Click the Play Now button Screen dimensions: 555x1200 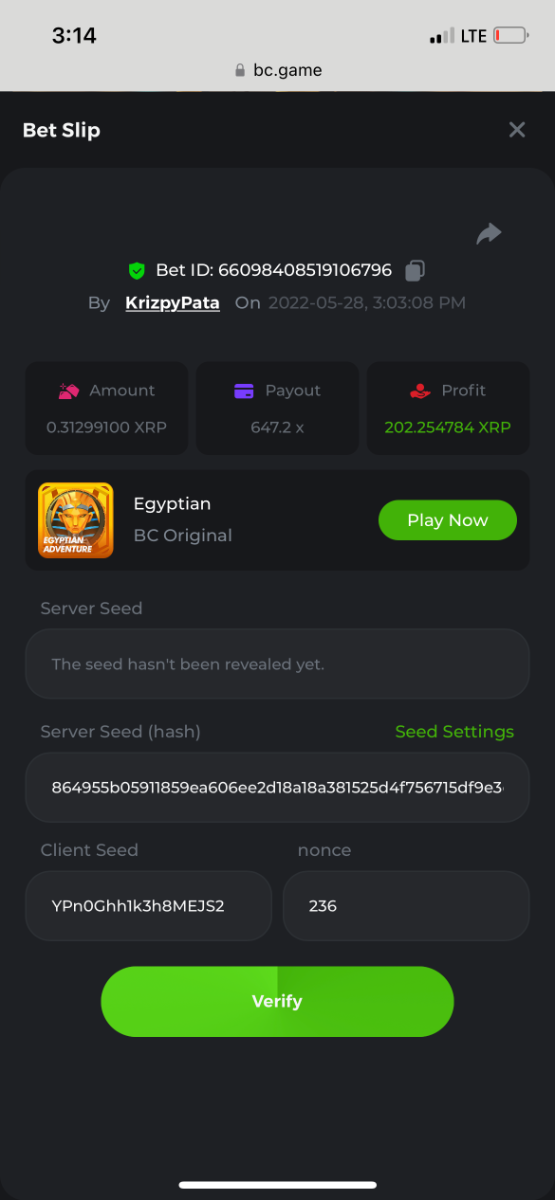[x=447, y=520]
